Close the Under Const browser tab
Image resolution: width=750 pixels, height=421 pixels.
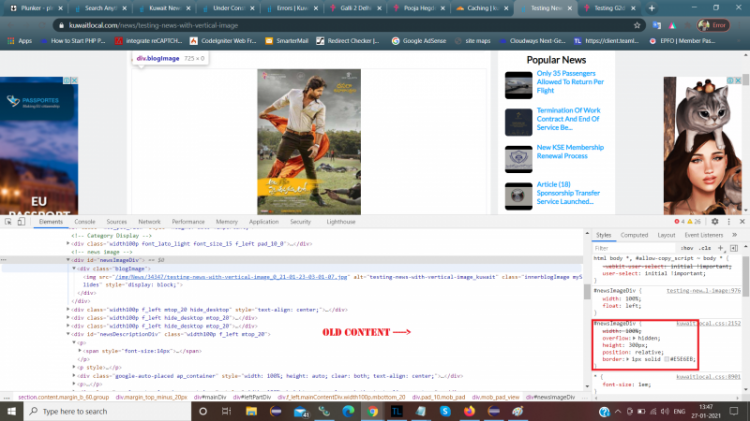point(252,8)
